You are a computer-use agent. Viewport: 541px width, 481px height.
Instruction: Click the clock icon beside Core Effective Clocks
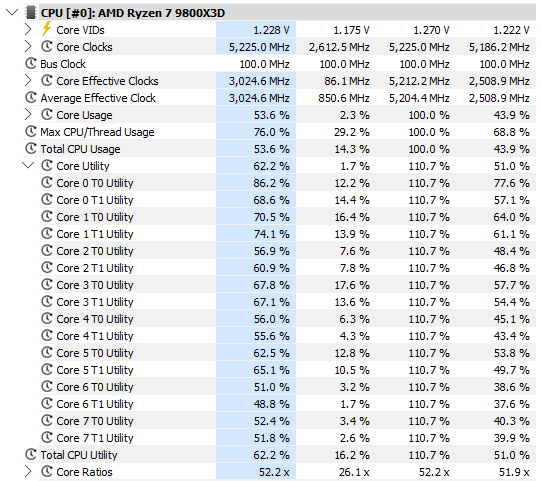point(47,80)
